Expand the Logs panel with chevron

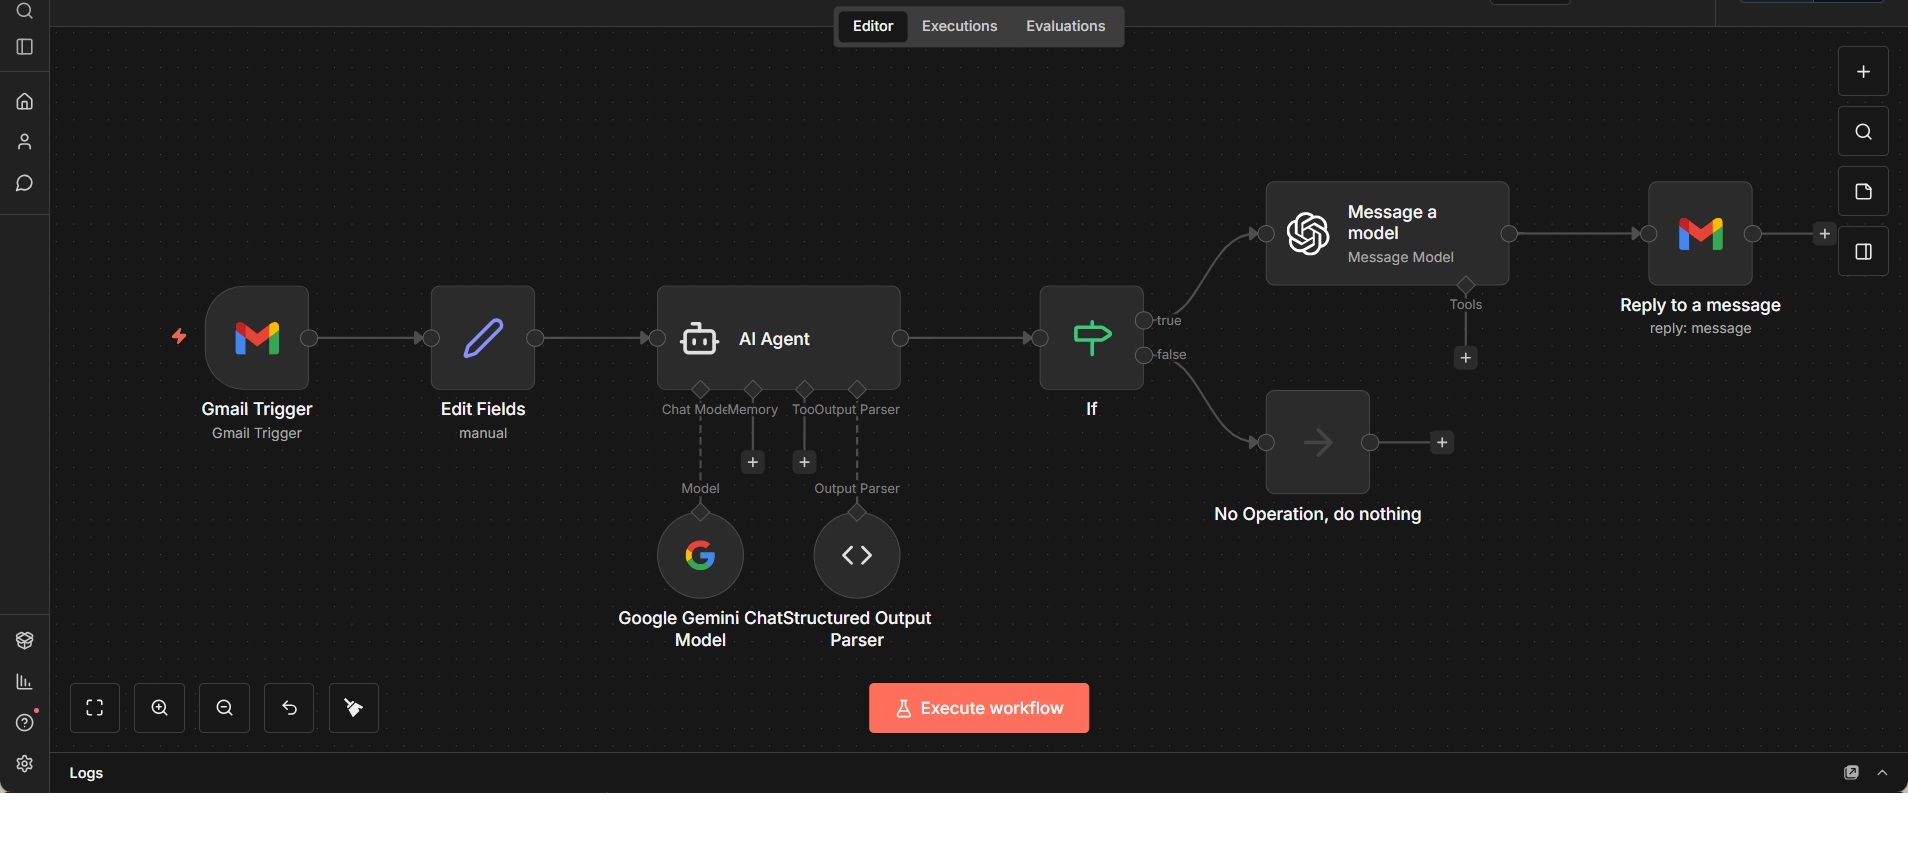(1883, 773)
